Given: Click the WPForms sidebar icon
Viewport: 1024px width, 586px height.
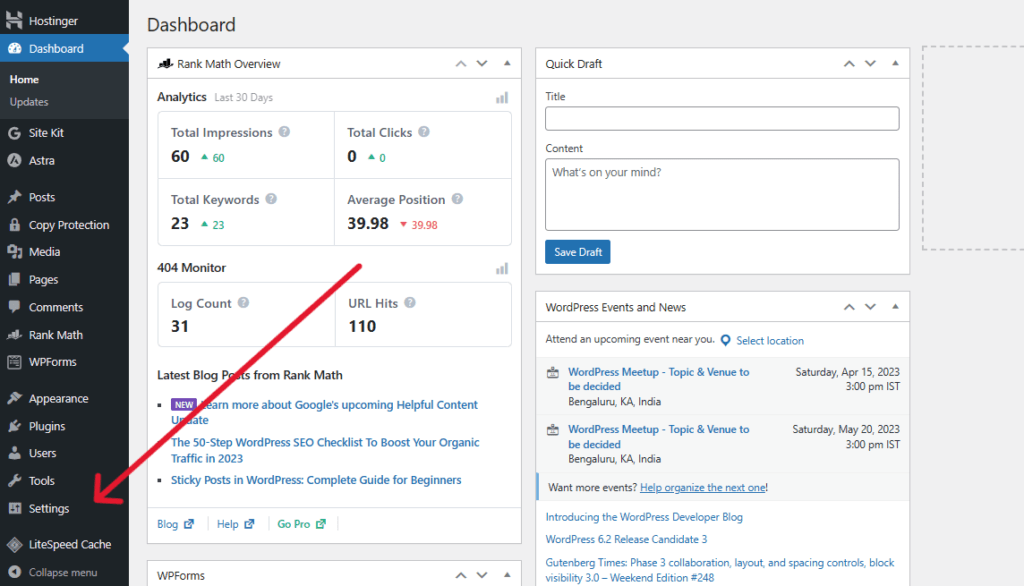Looking at the screenshot, I should (14, 362).
